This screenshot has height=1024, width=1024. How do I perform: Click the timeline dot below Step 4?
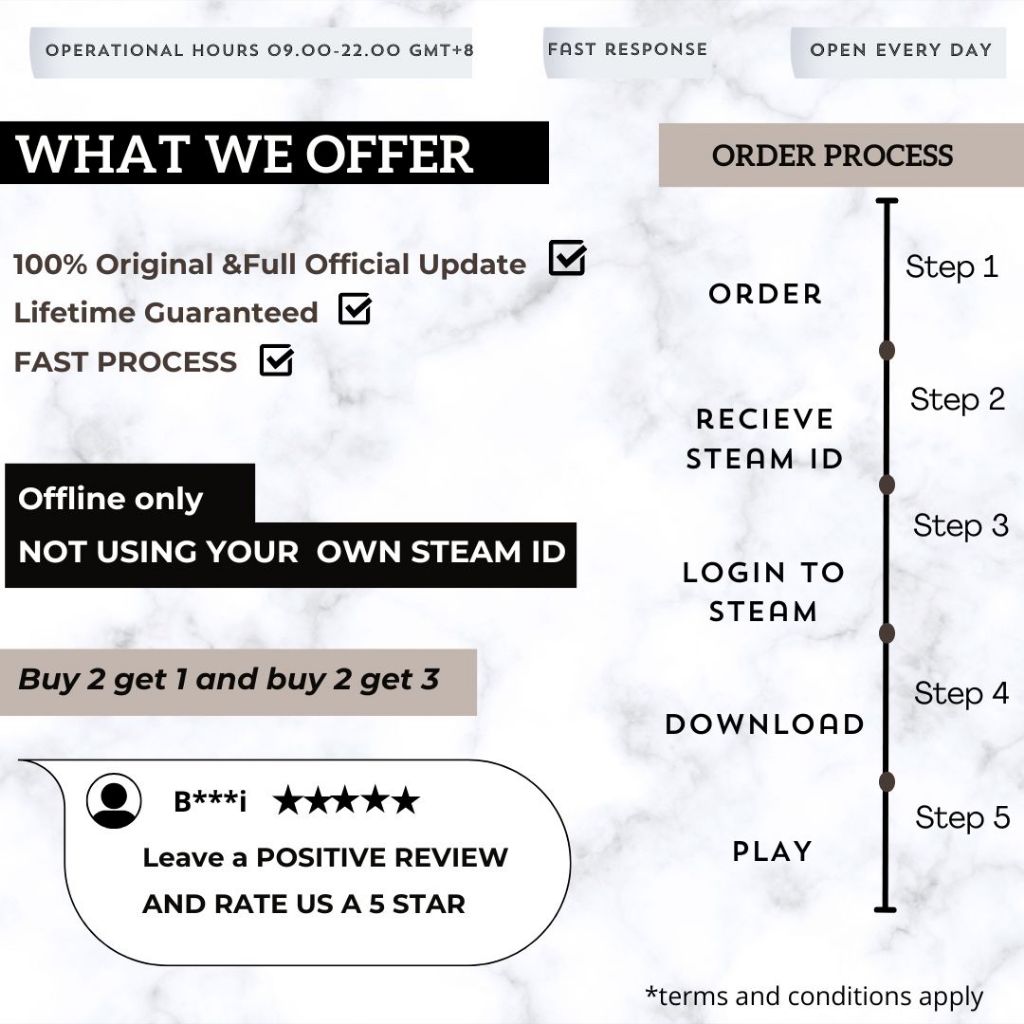(x=886, y=780)
